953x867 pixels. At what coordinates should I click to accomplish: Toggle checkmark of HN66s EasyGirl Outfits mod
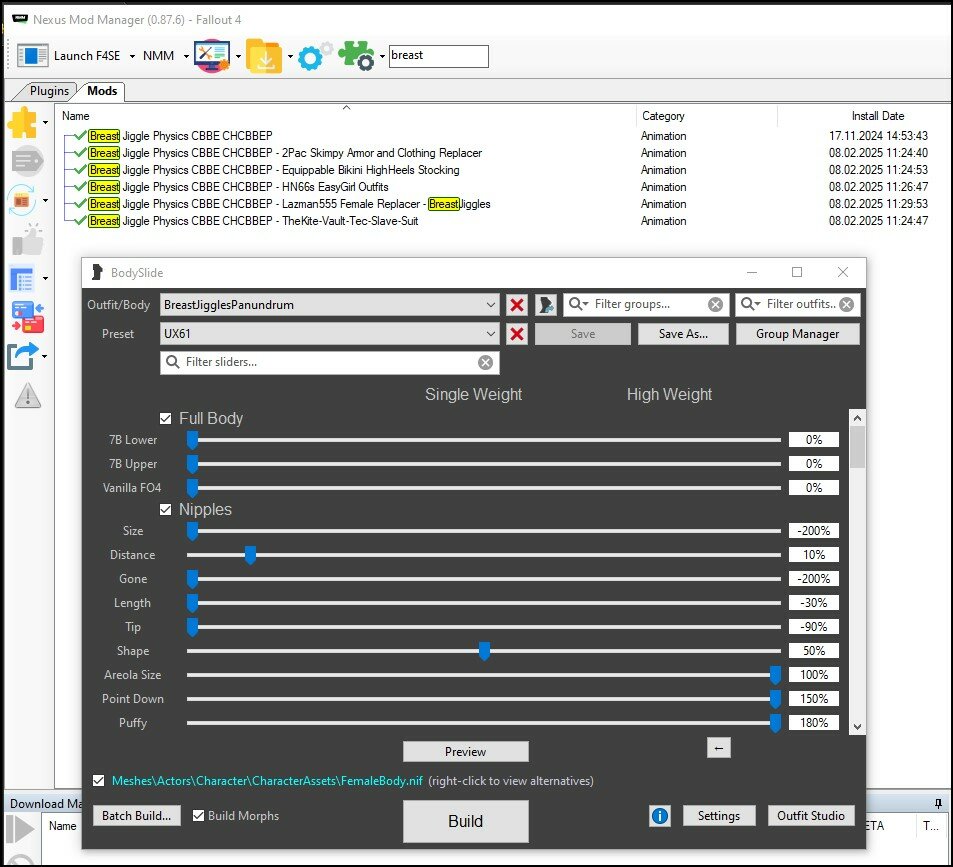80,187
